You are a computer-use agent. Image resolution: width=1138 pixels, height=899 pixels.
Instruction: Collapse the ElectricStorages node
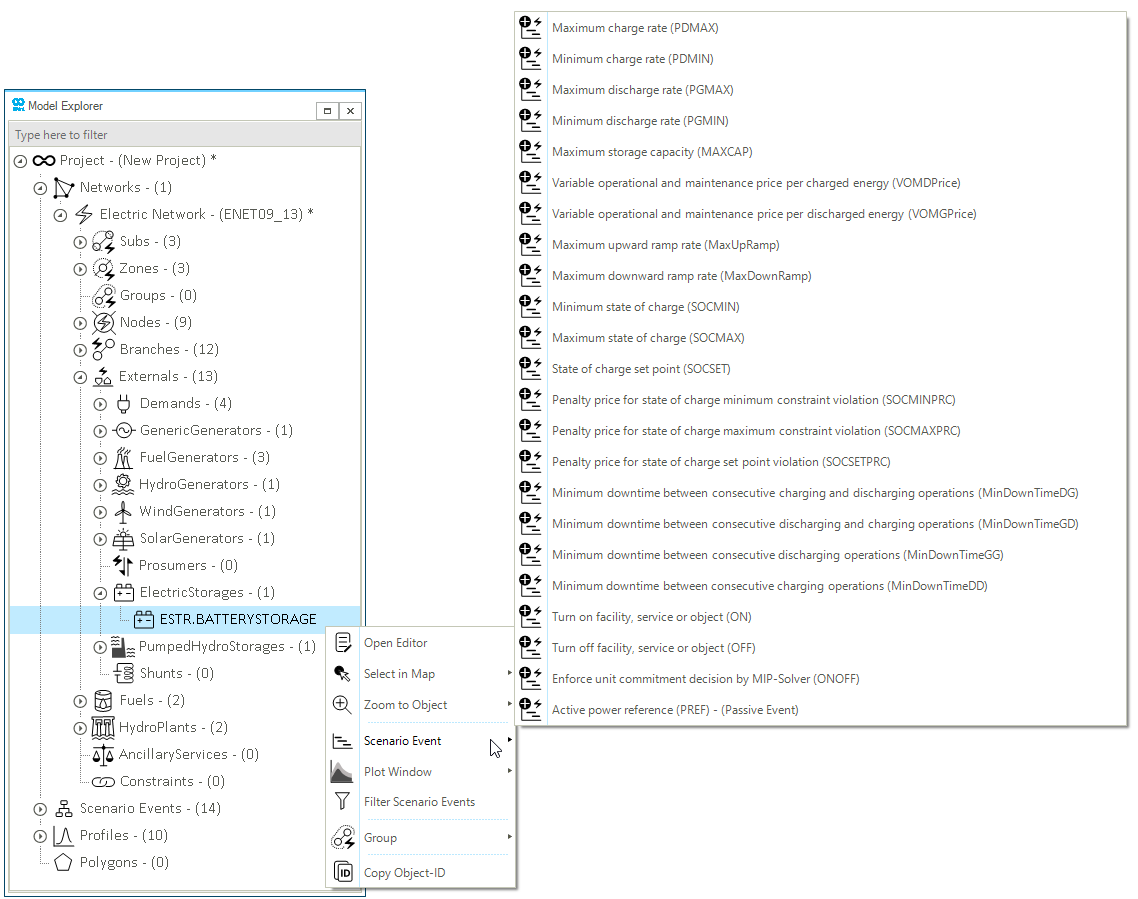click(x=100, y=593)
